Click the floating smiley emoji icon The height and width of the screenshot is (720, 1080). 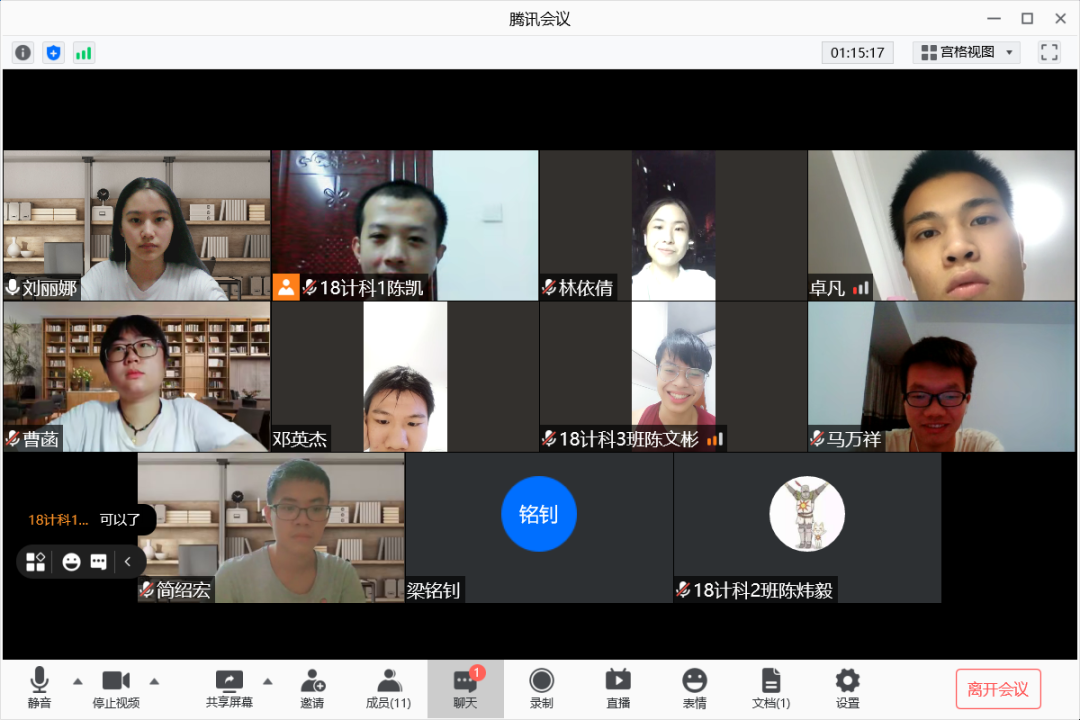tap(71, 562)
